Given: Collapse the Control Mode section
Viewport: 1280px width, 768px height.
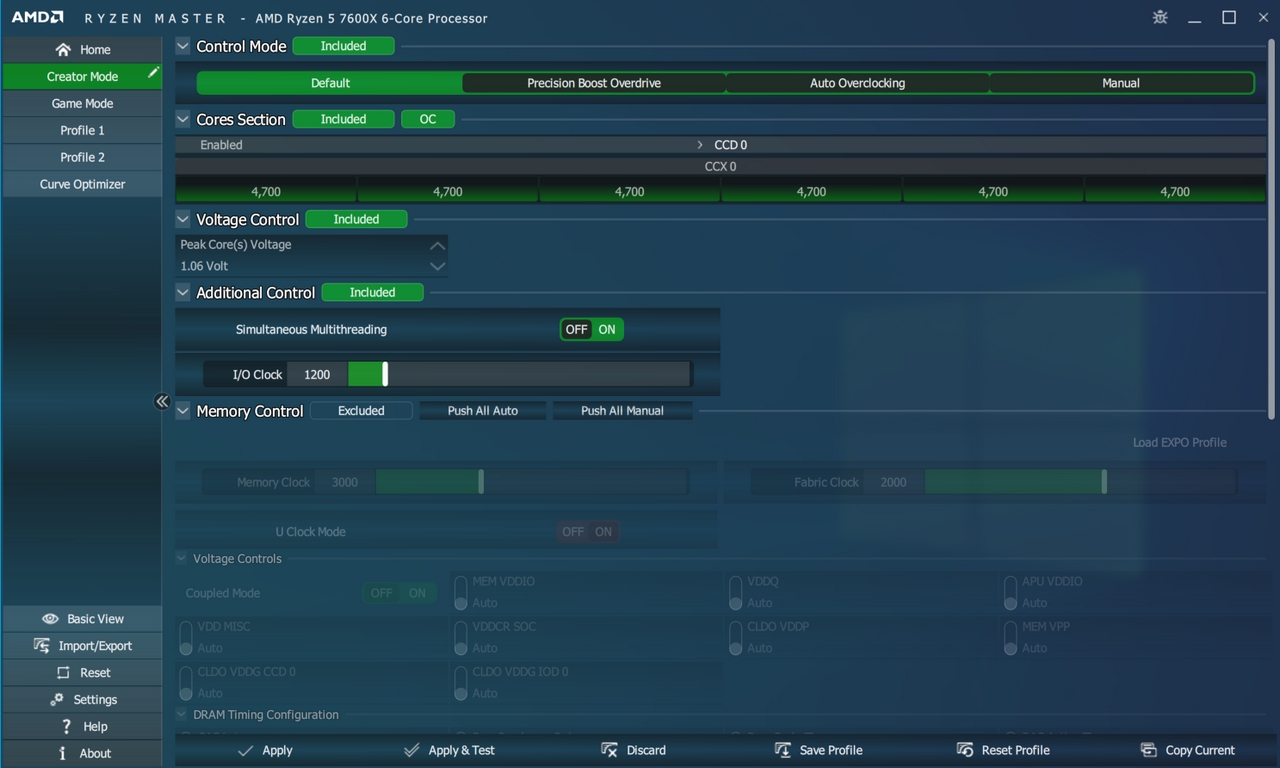Looking at the screenshot, I should click(x=183, y=46).
